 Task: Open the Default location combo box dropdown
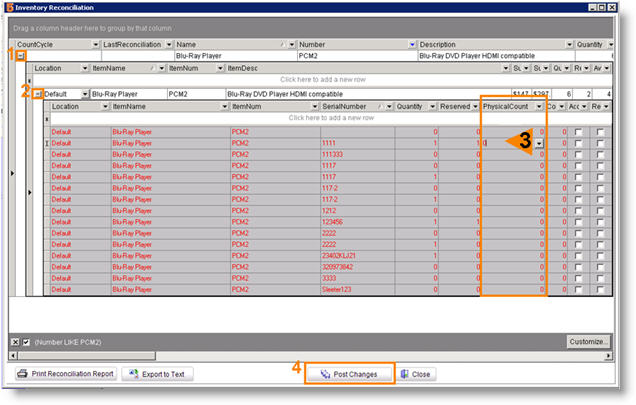(x=85, y=94)
